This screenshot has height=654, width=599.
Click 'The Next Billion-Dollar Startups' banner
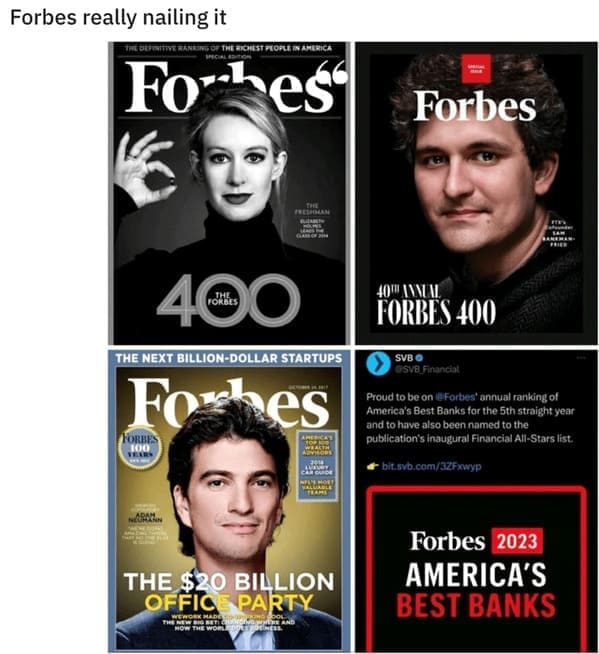click(229, 358)
